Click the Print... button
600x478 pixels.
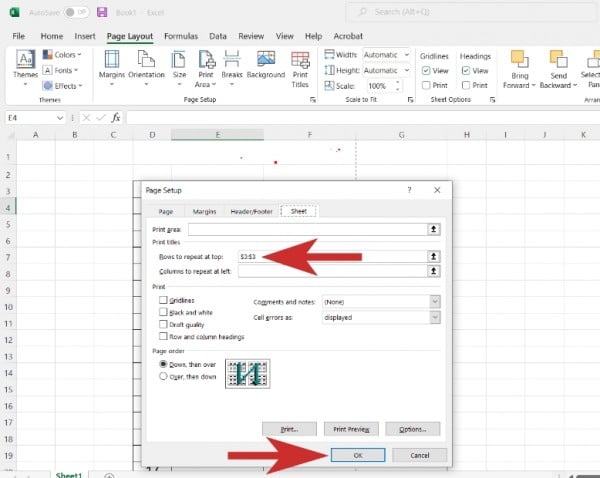coord(289,429)
